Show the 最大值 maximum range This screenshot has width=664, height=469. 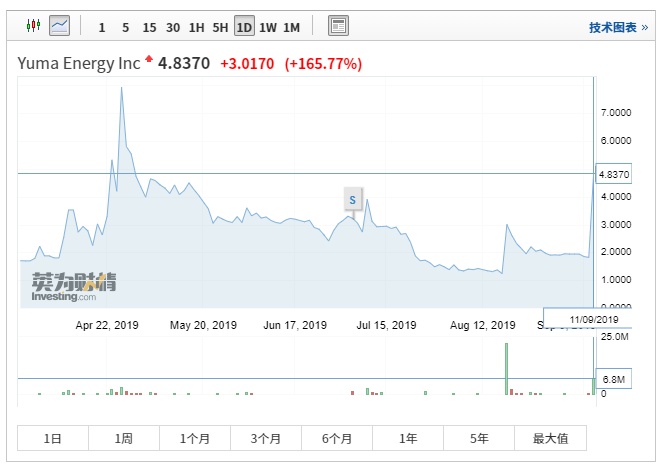point(550,438)
